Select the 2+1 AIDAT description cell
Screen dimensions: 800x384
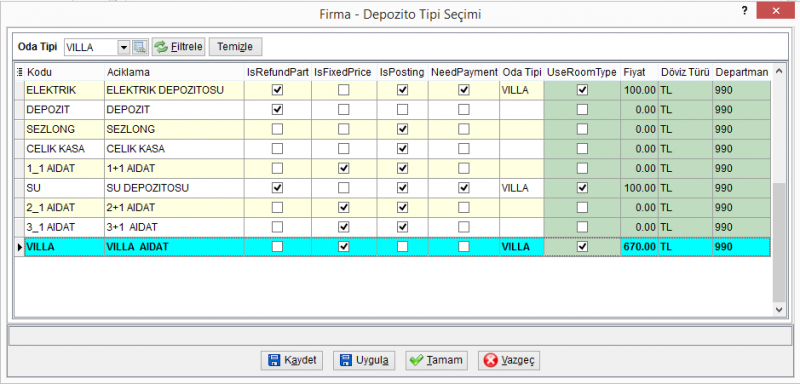pyautogui.click(x=174, y=208)
